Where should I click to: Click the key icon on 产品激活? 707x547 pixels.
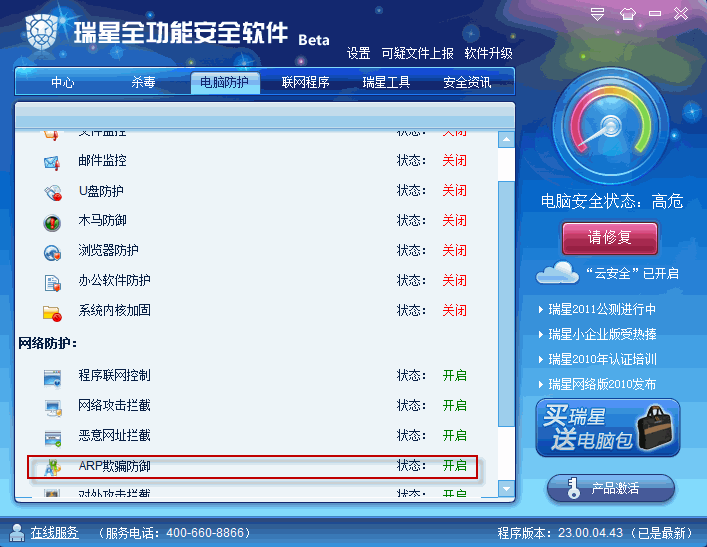coord(573,488)
